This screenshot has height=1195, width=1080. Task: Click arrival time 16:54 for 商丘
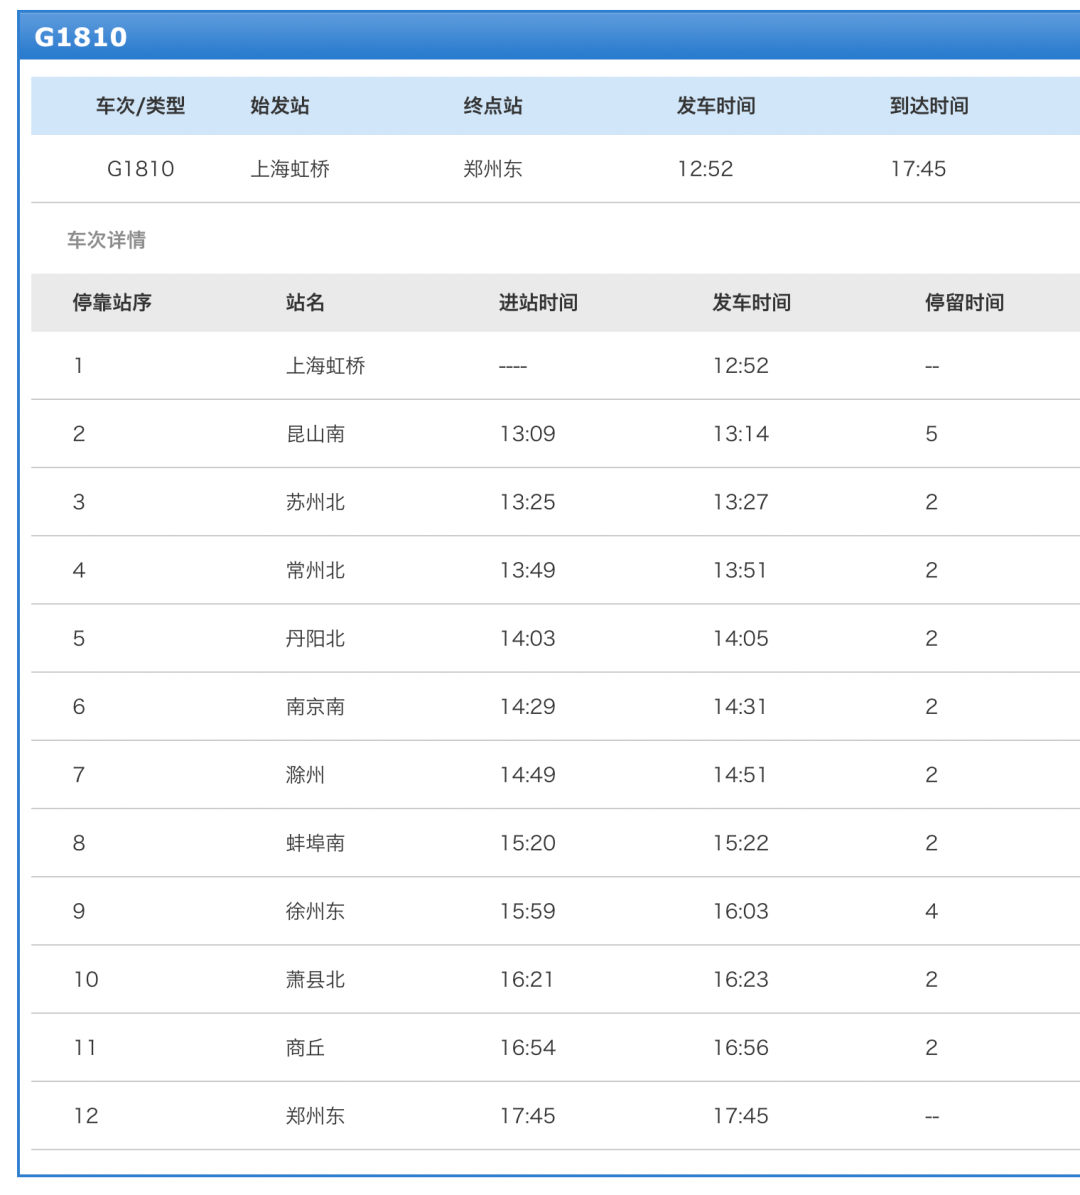point(527,1048)
